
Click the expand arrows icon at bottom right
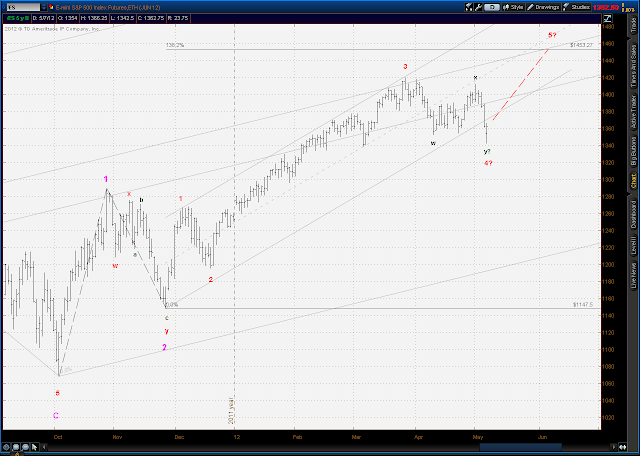[x=622, y=447]
